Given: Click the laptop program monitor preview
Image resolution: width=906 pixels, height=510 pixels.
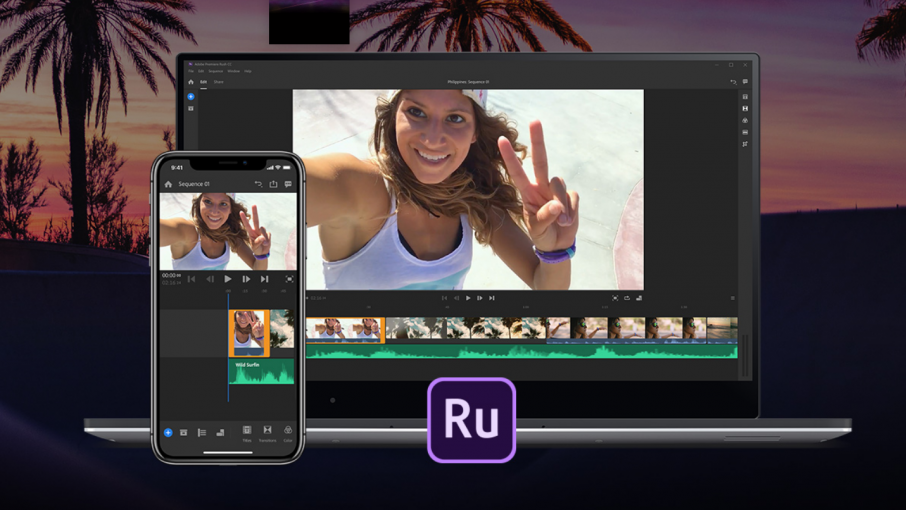Looking at the screenshot, I should click(468, 189).
